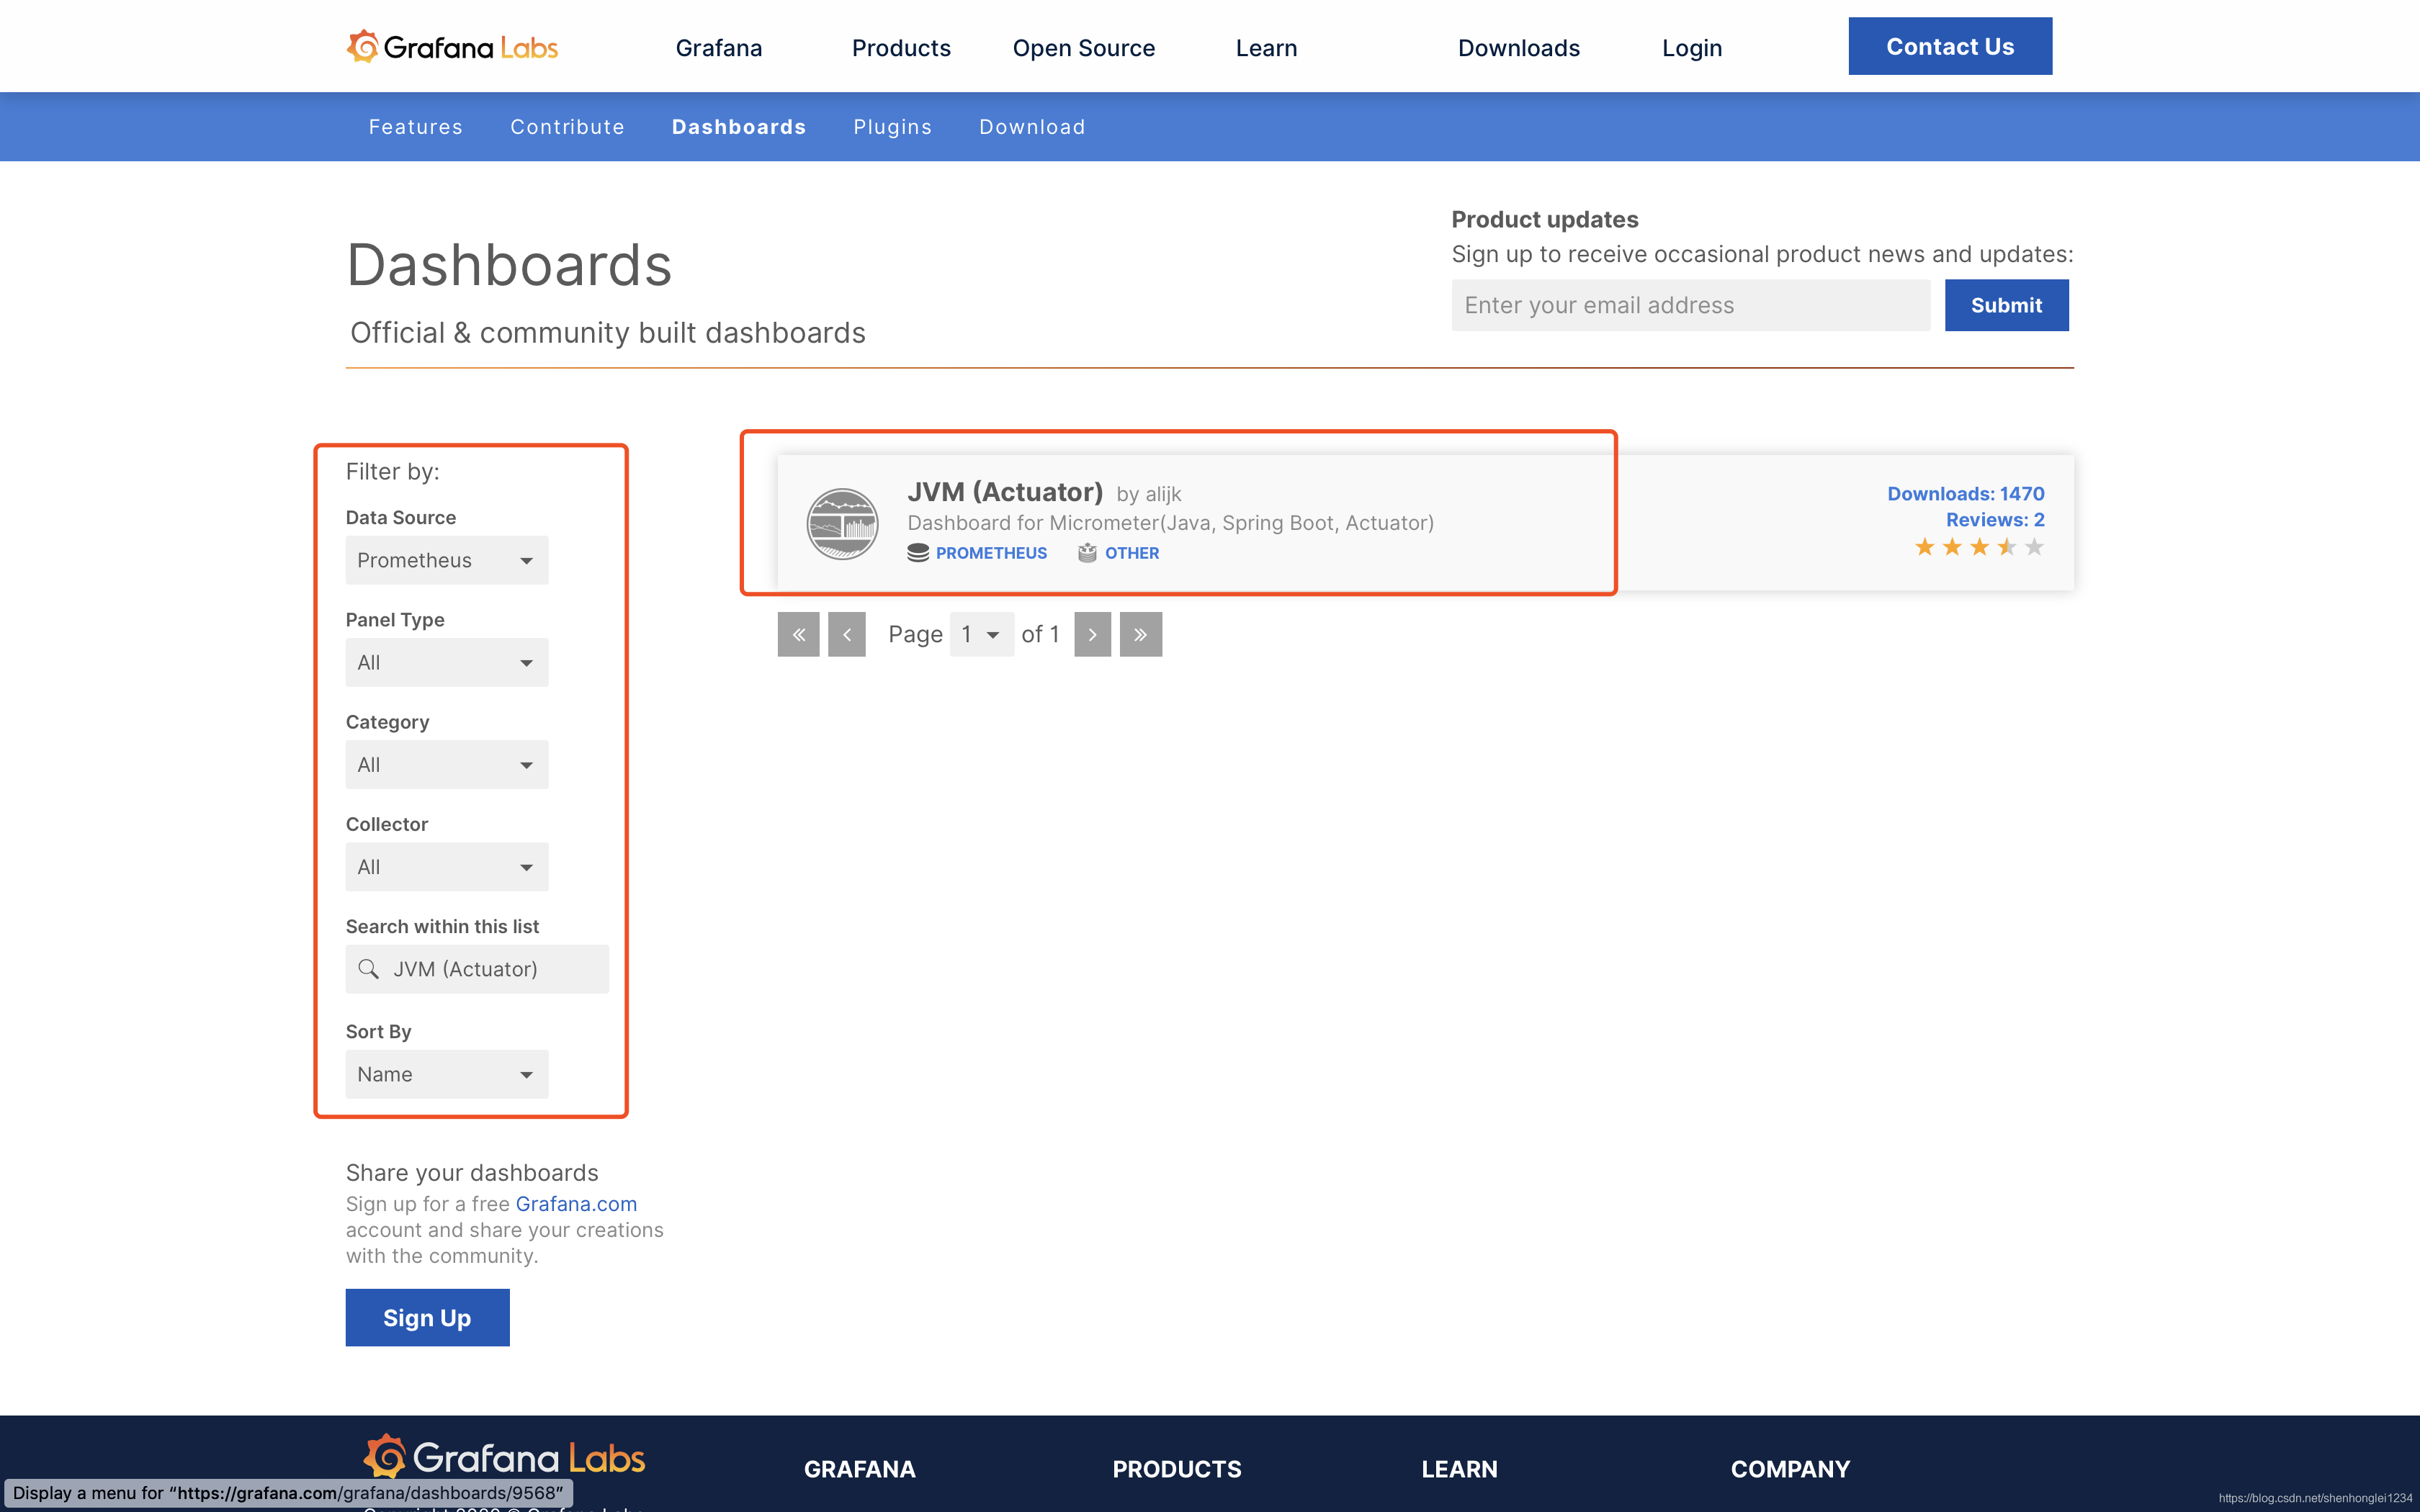Click the Grafana Labs logo in header
Image resolution: width=2420 pixels, height=1512 pixels.
452,47
